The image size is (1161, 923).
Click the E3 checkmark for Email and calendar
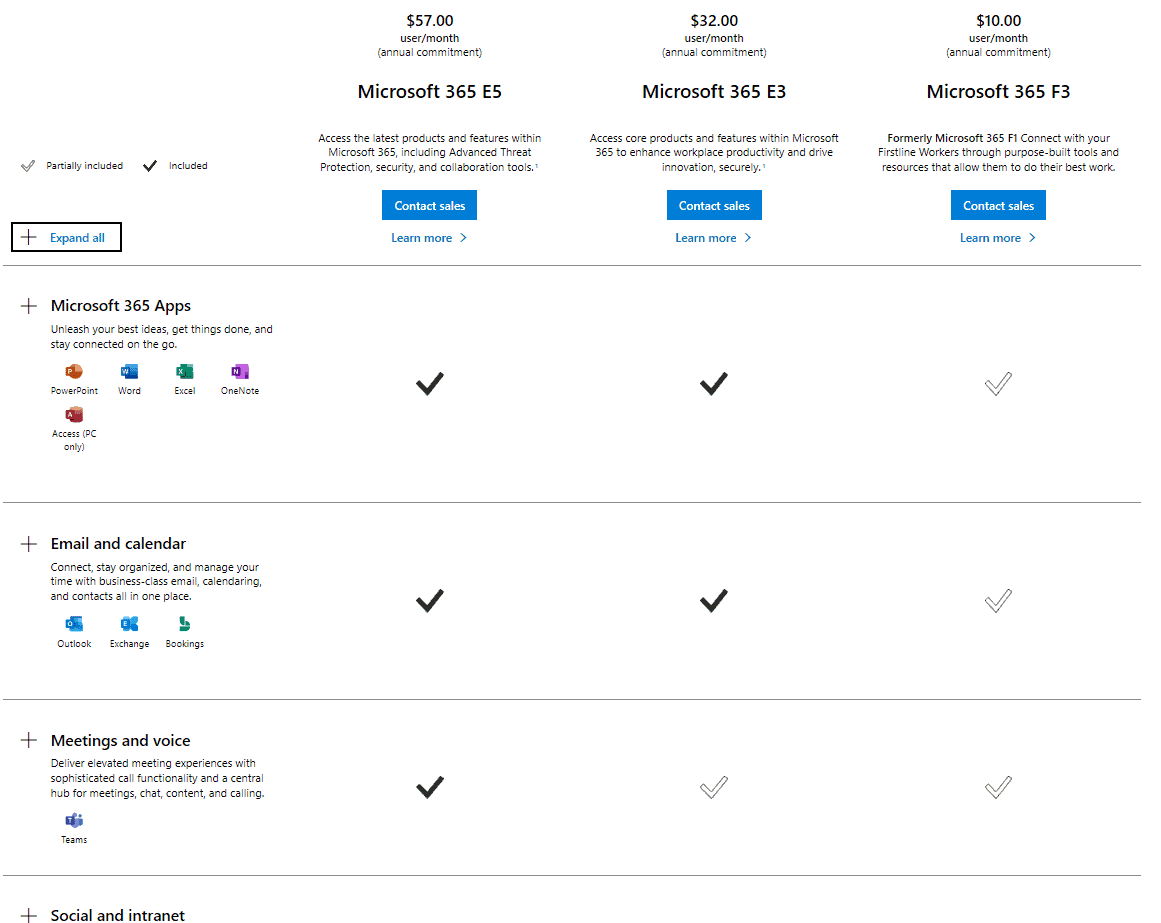click(713, 600)
